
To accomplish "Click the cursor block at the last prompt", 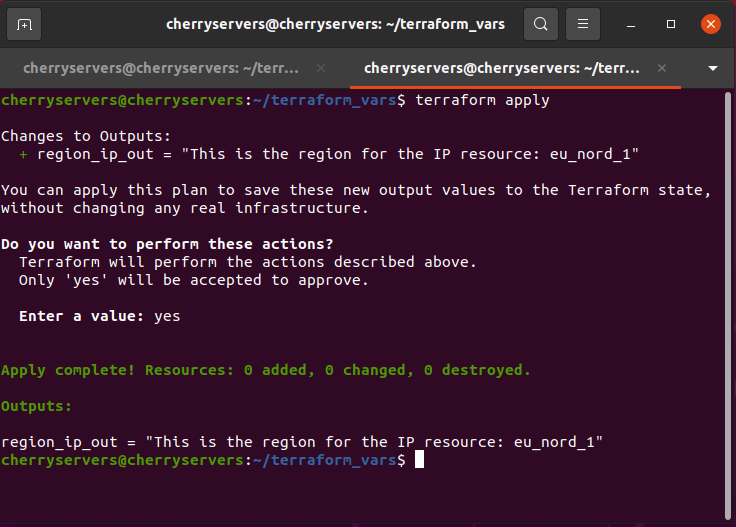I will tap(420, 459).
